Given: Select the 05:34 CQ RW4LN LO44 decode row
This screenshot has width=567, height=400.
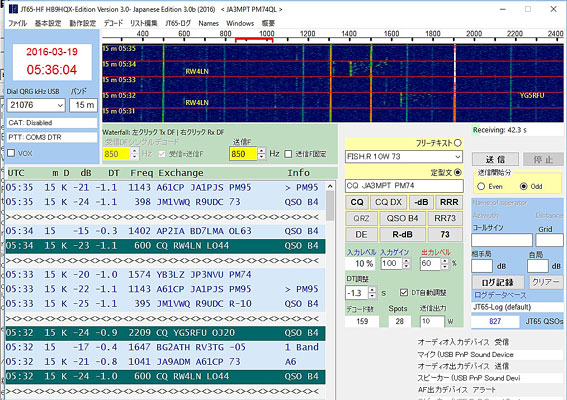Looking at the screenshot, I should [165, 246].
